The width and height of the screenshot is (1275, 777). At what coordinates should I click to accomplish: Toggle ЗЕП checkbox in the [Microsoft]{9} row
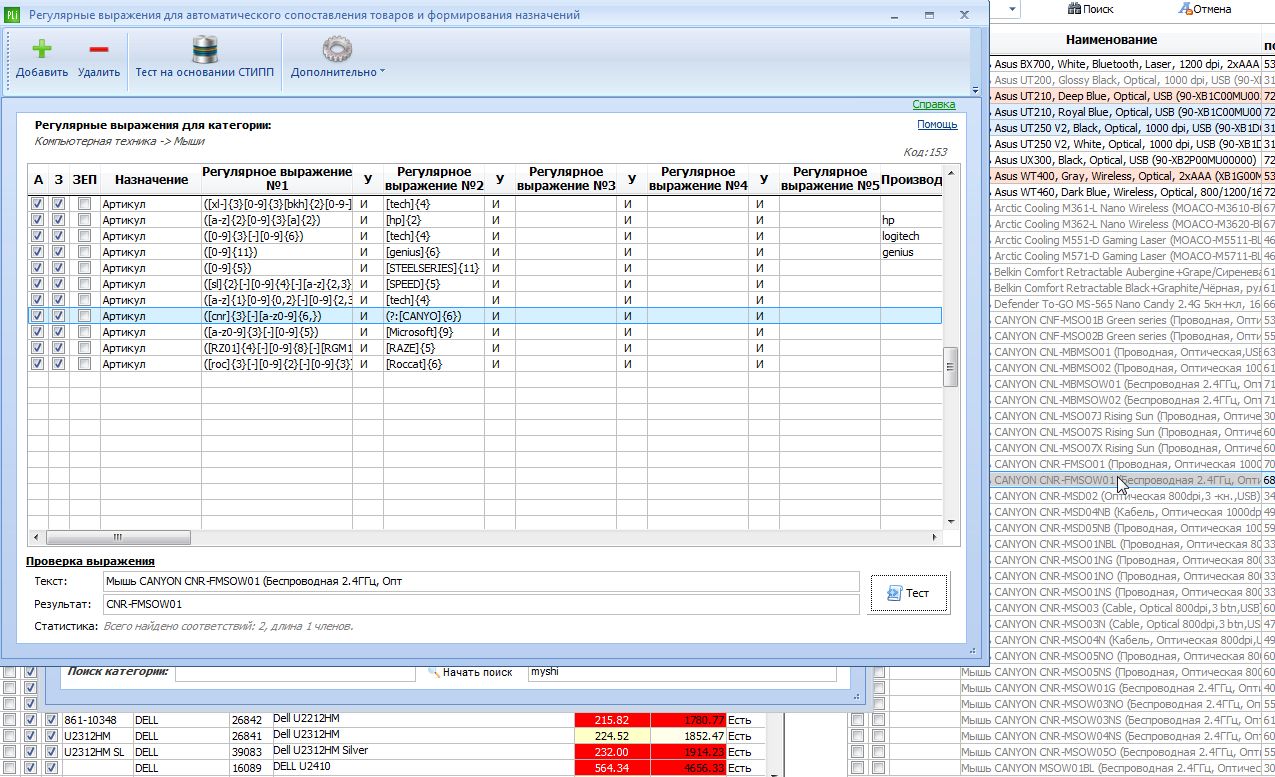(85, 332)
